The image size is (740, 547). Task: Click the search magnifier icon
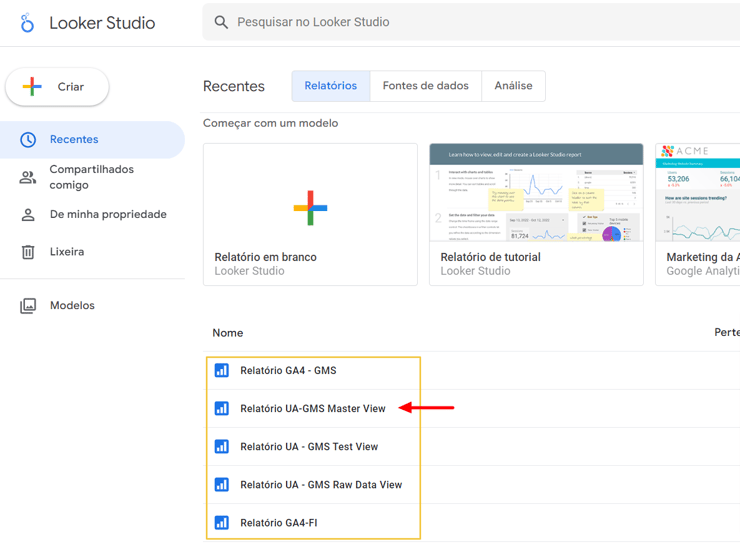click(221, 22)
